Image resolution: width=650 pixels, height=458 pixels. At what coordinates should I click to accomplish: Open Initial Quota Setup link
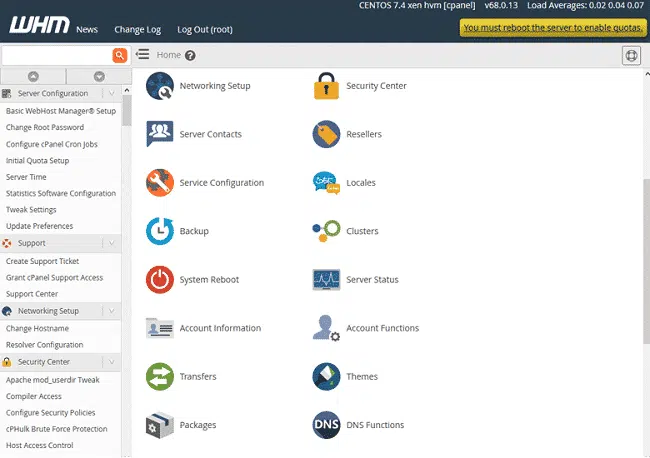[37, 160]
